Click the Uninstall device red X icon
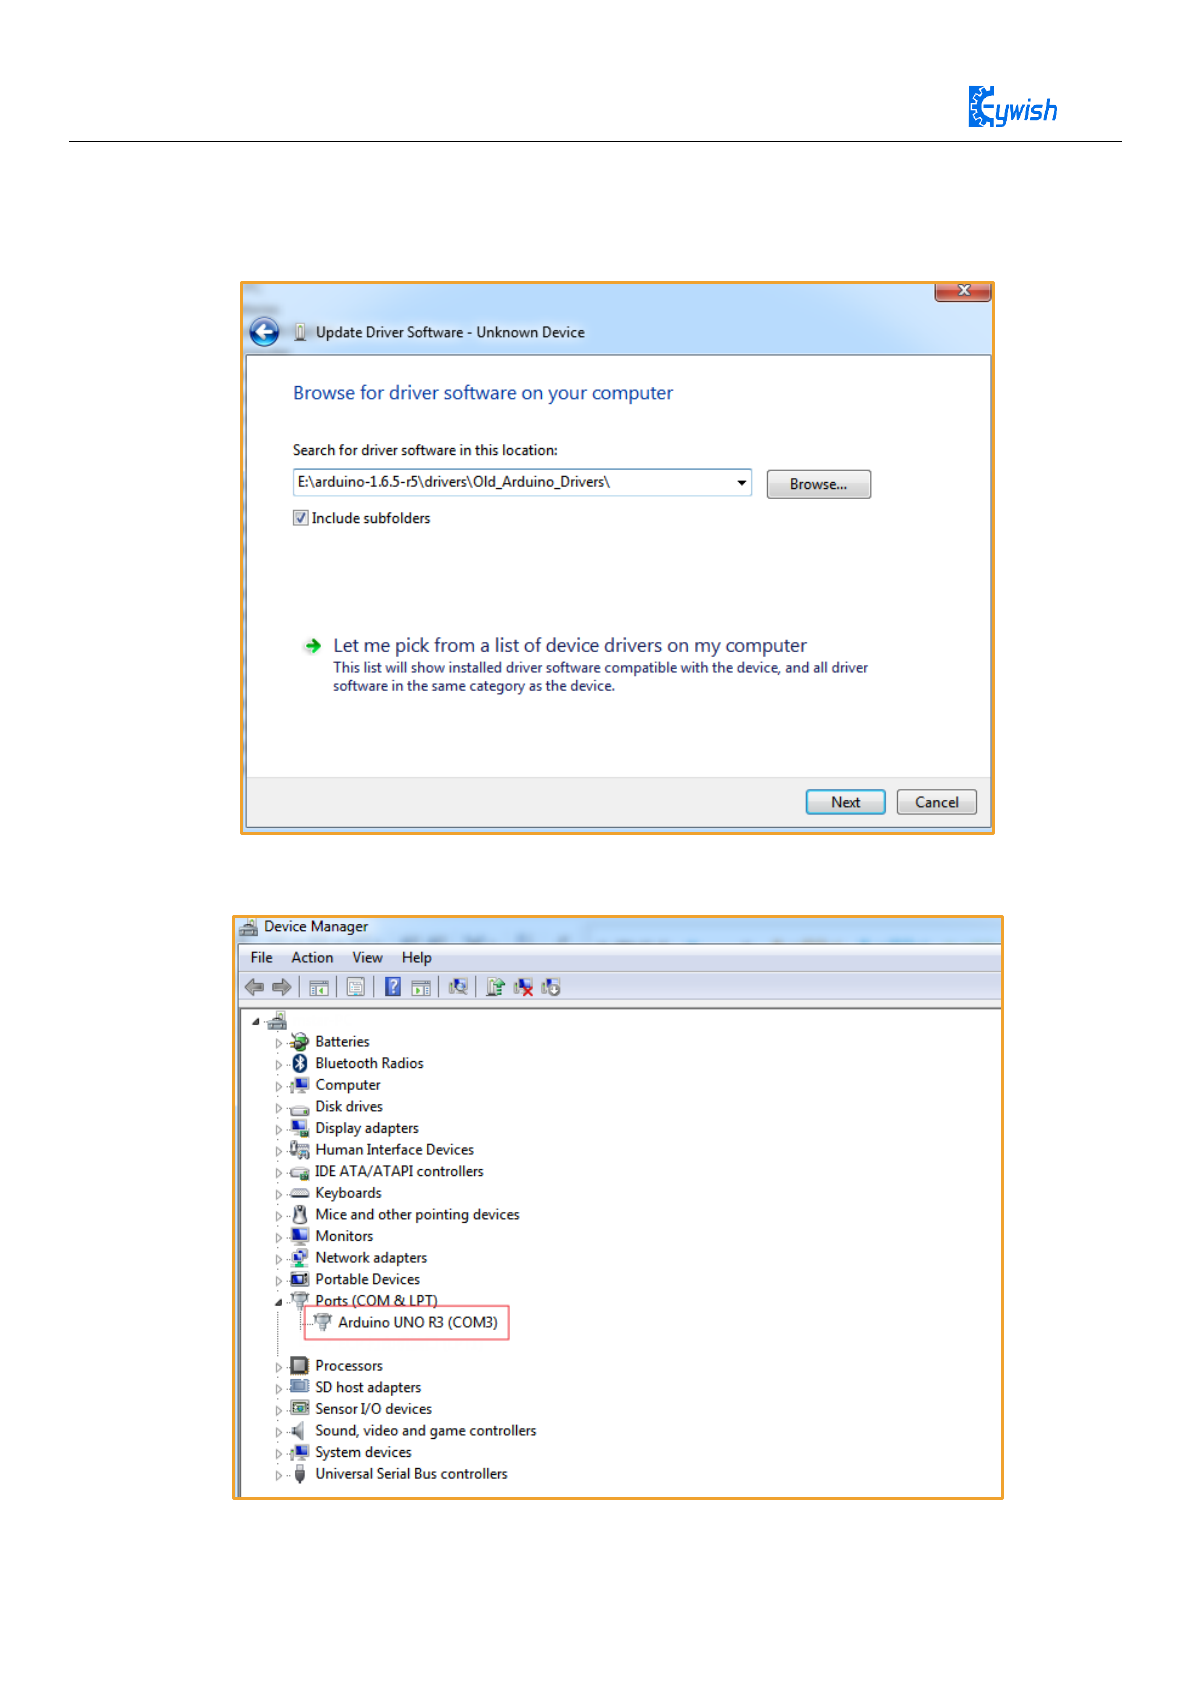 (523, 987)
